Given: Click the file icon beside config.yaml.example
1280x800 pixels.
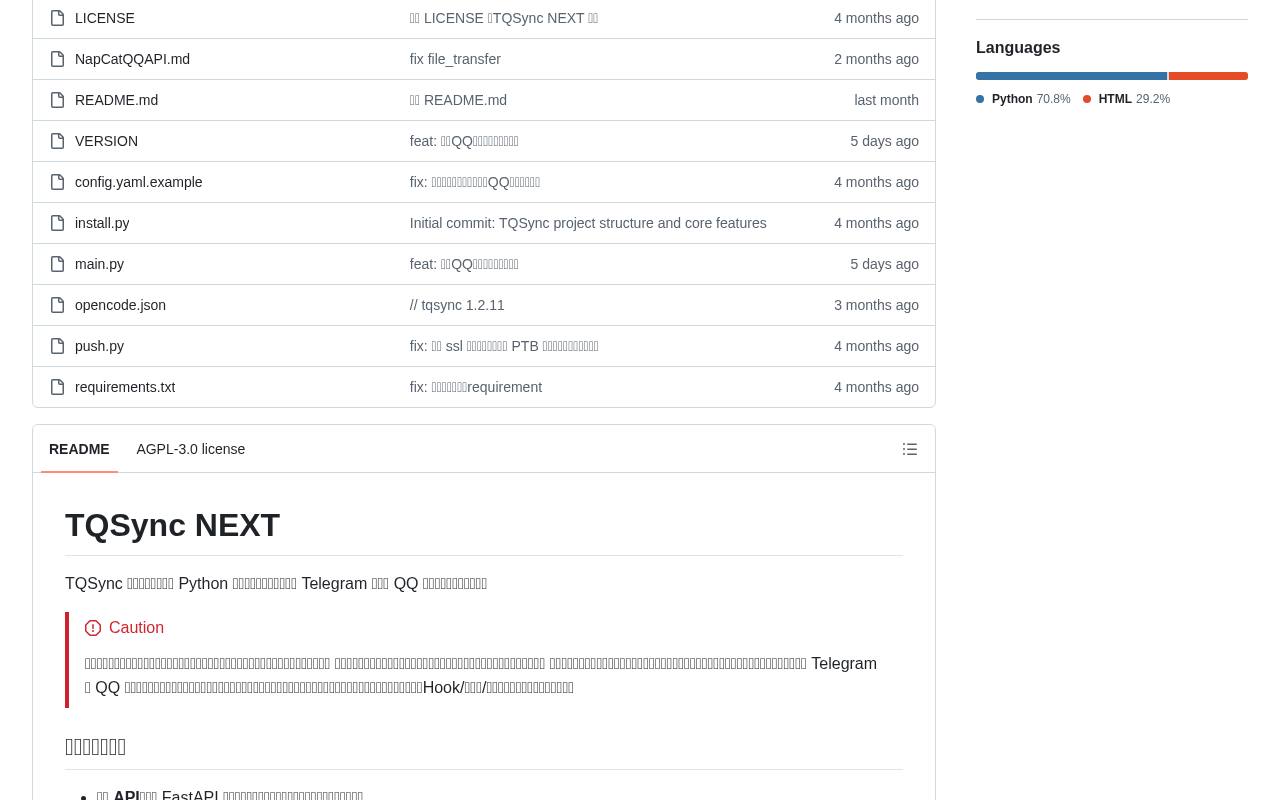Looking at the screenshot, I should click(x=57, y=182).
